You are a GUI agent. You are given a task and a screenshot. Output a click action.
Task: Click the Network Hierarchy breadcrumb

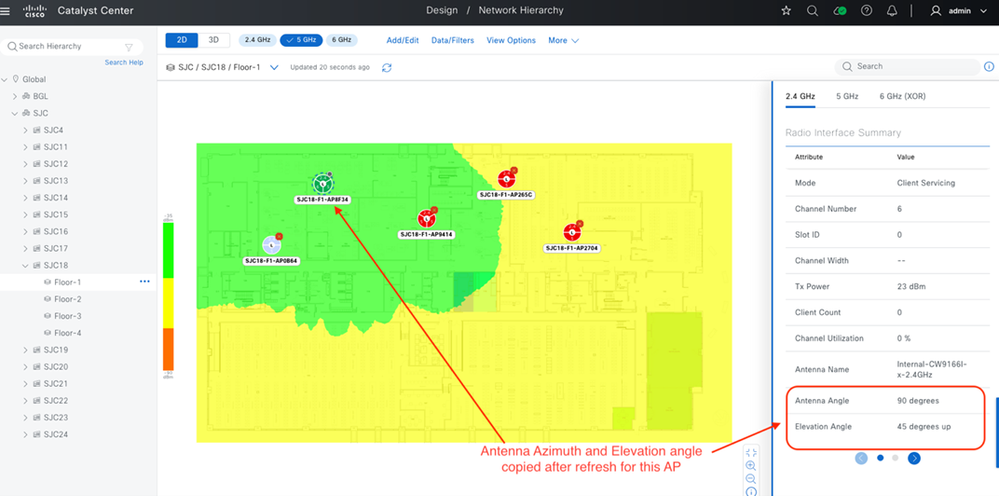(521, 10)
